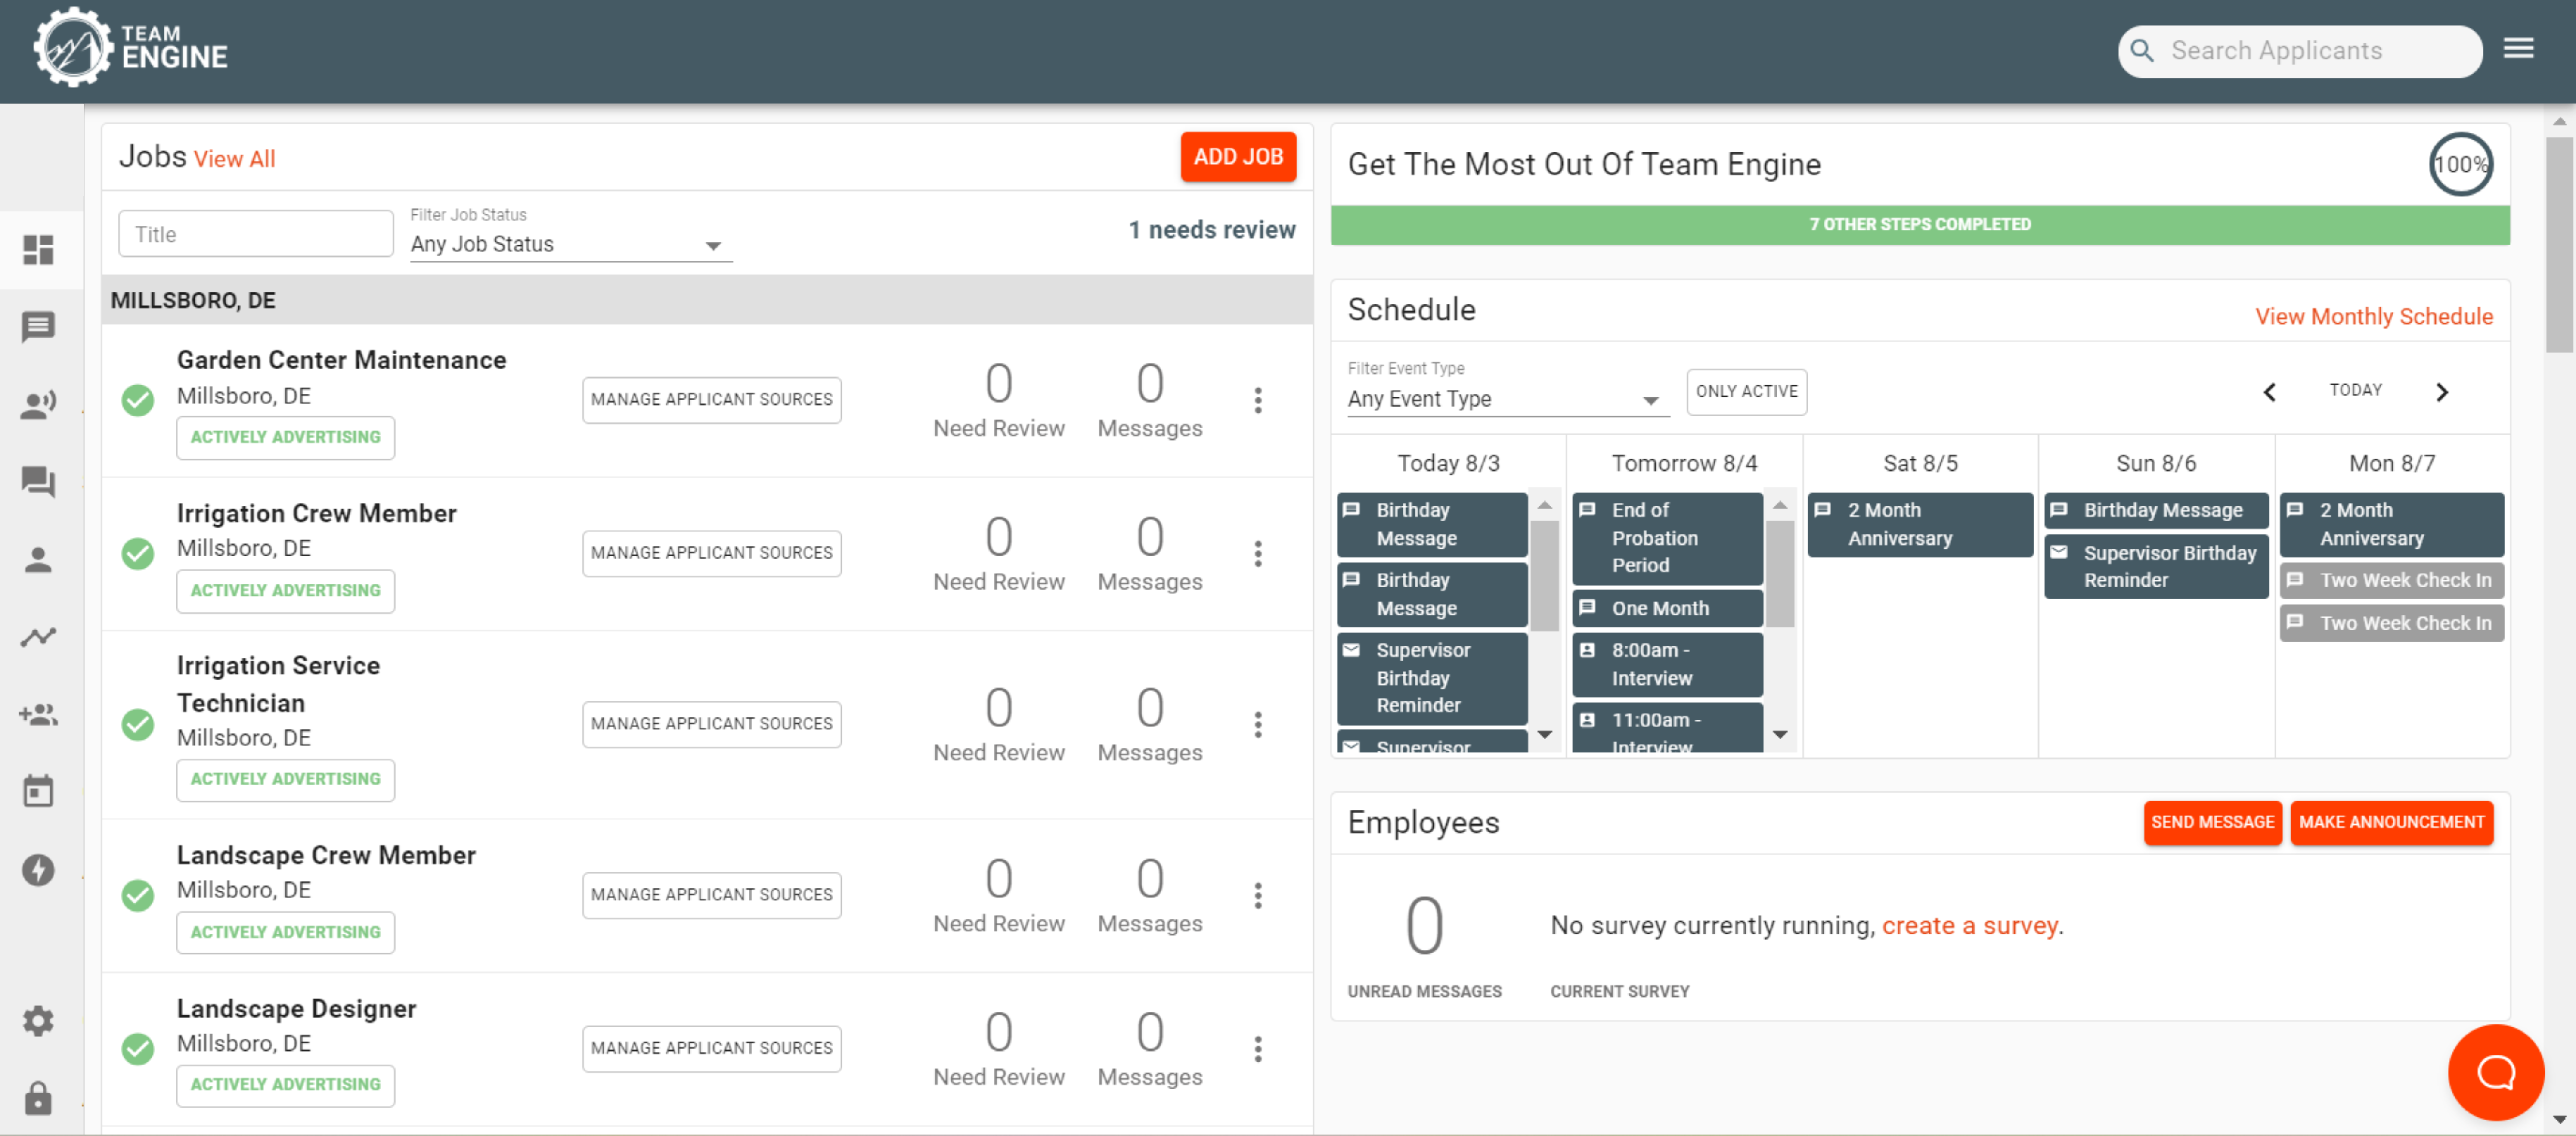Follow the create a survey link
This screenshot has height=1136, width=2576.
[x=1969, y=925]
